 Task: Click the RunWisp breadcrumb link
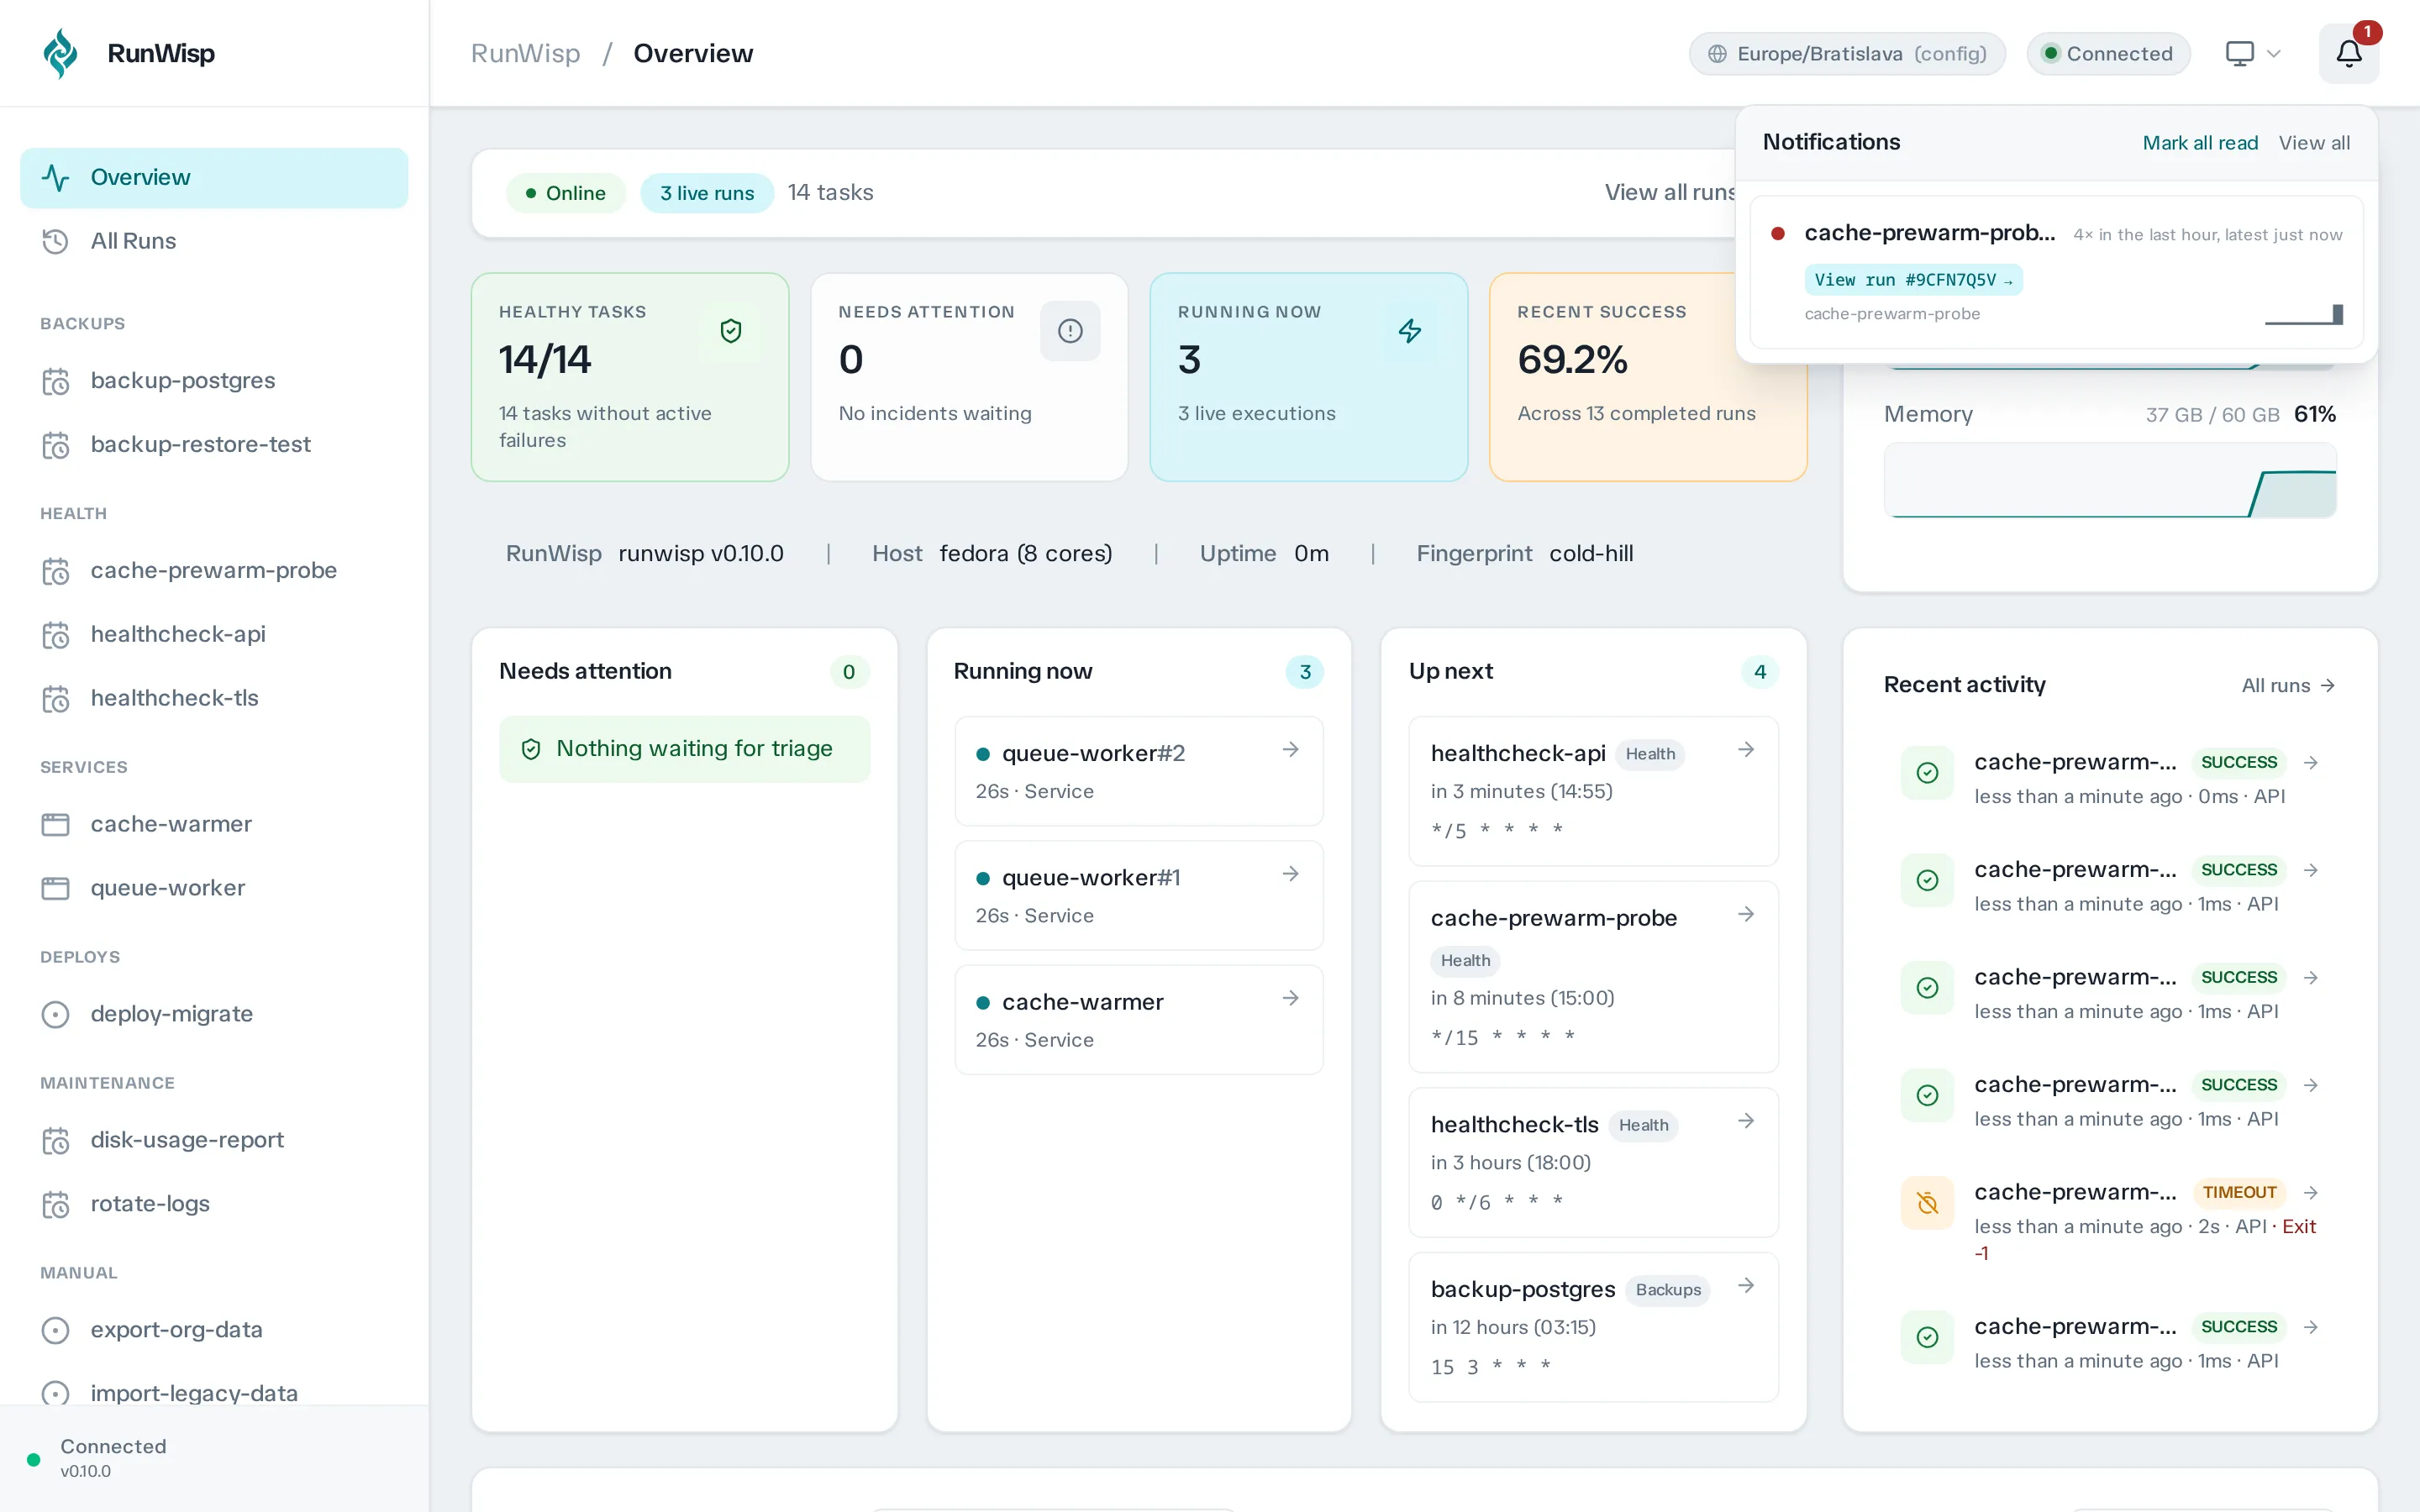525,53
